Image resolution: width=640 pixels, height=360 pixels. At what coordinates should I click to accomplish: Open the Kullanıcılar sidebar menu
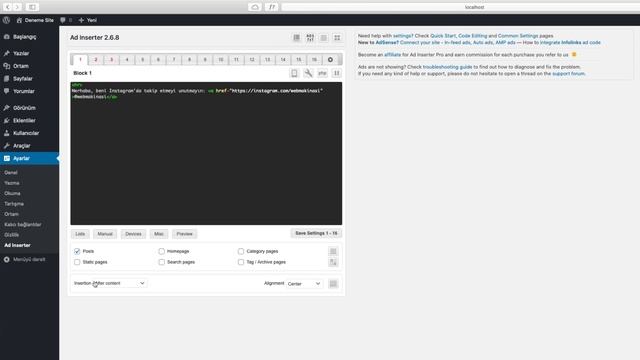click(x=29, y=133)
